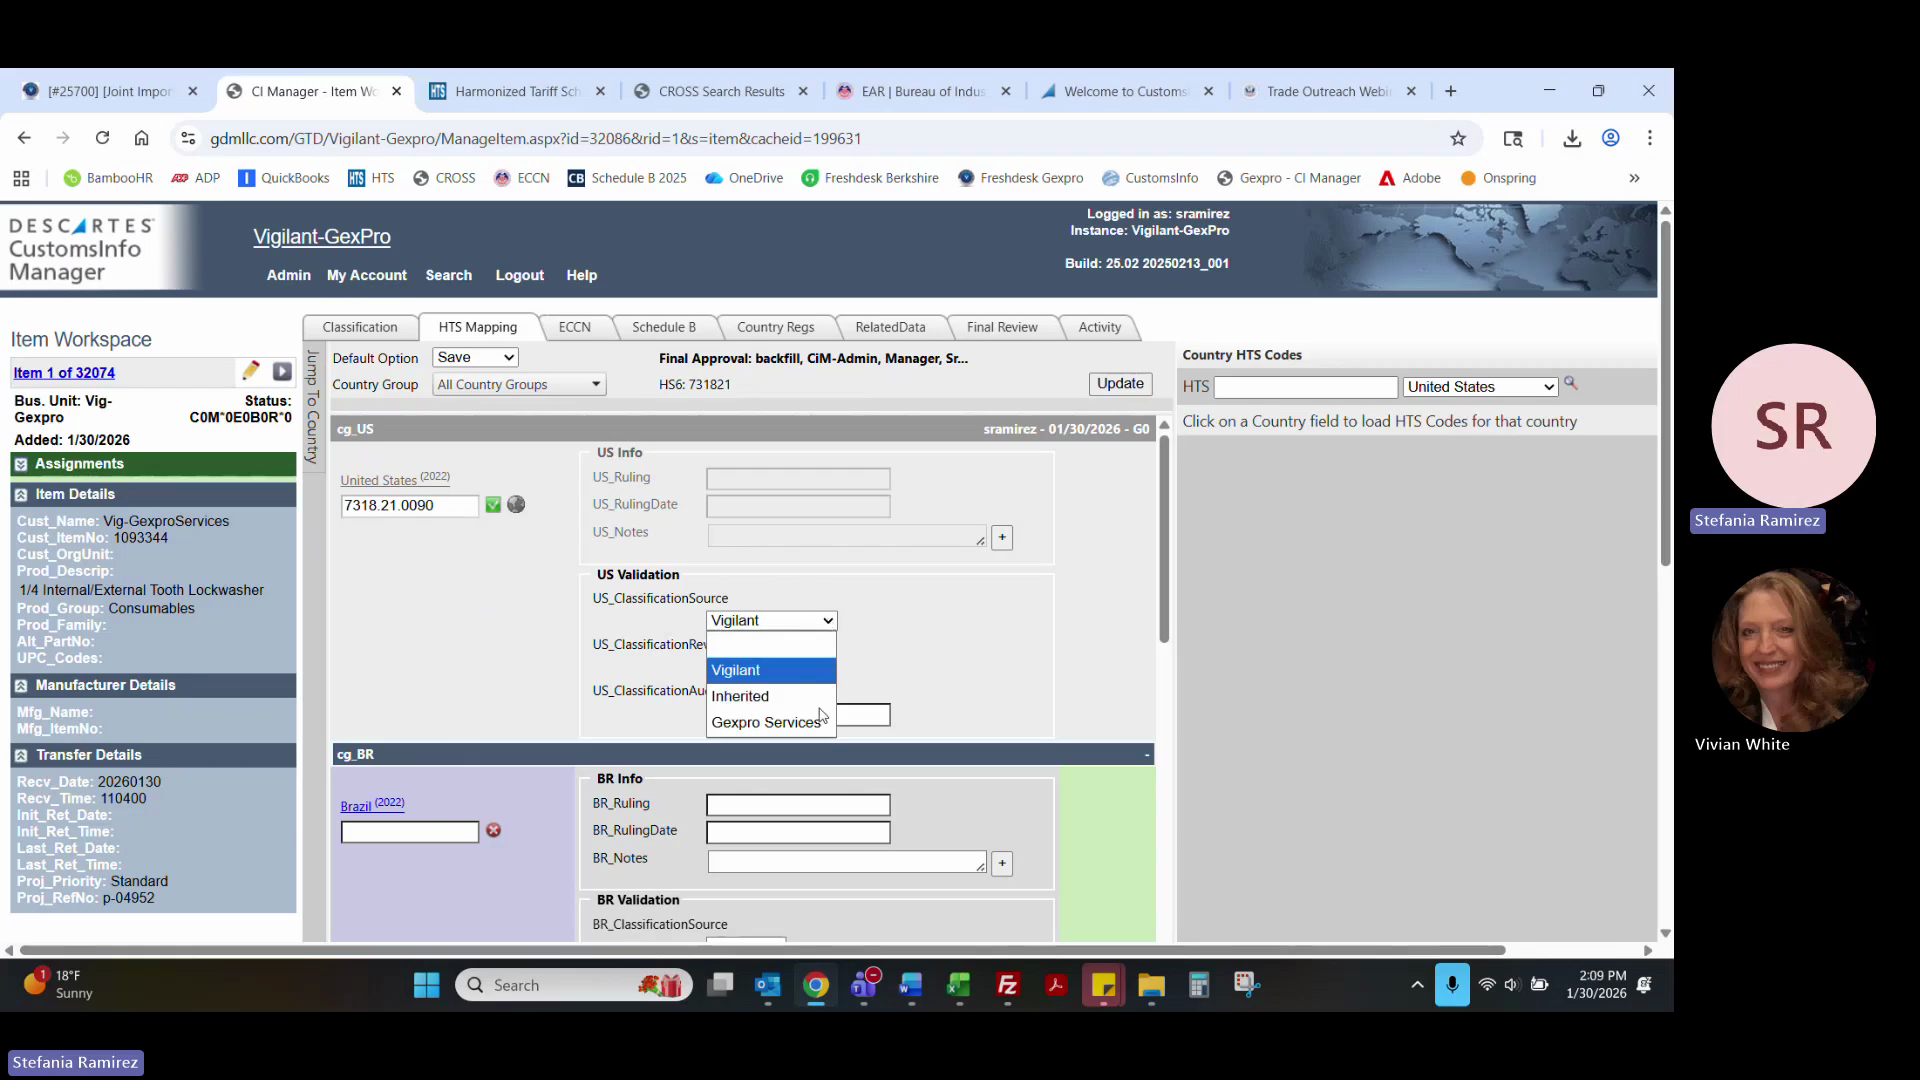Open the Item 1 of 32074 link
Screen dimensions: 1920x1080
(x=64, y=373)
